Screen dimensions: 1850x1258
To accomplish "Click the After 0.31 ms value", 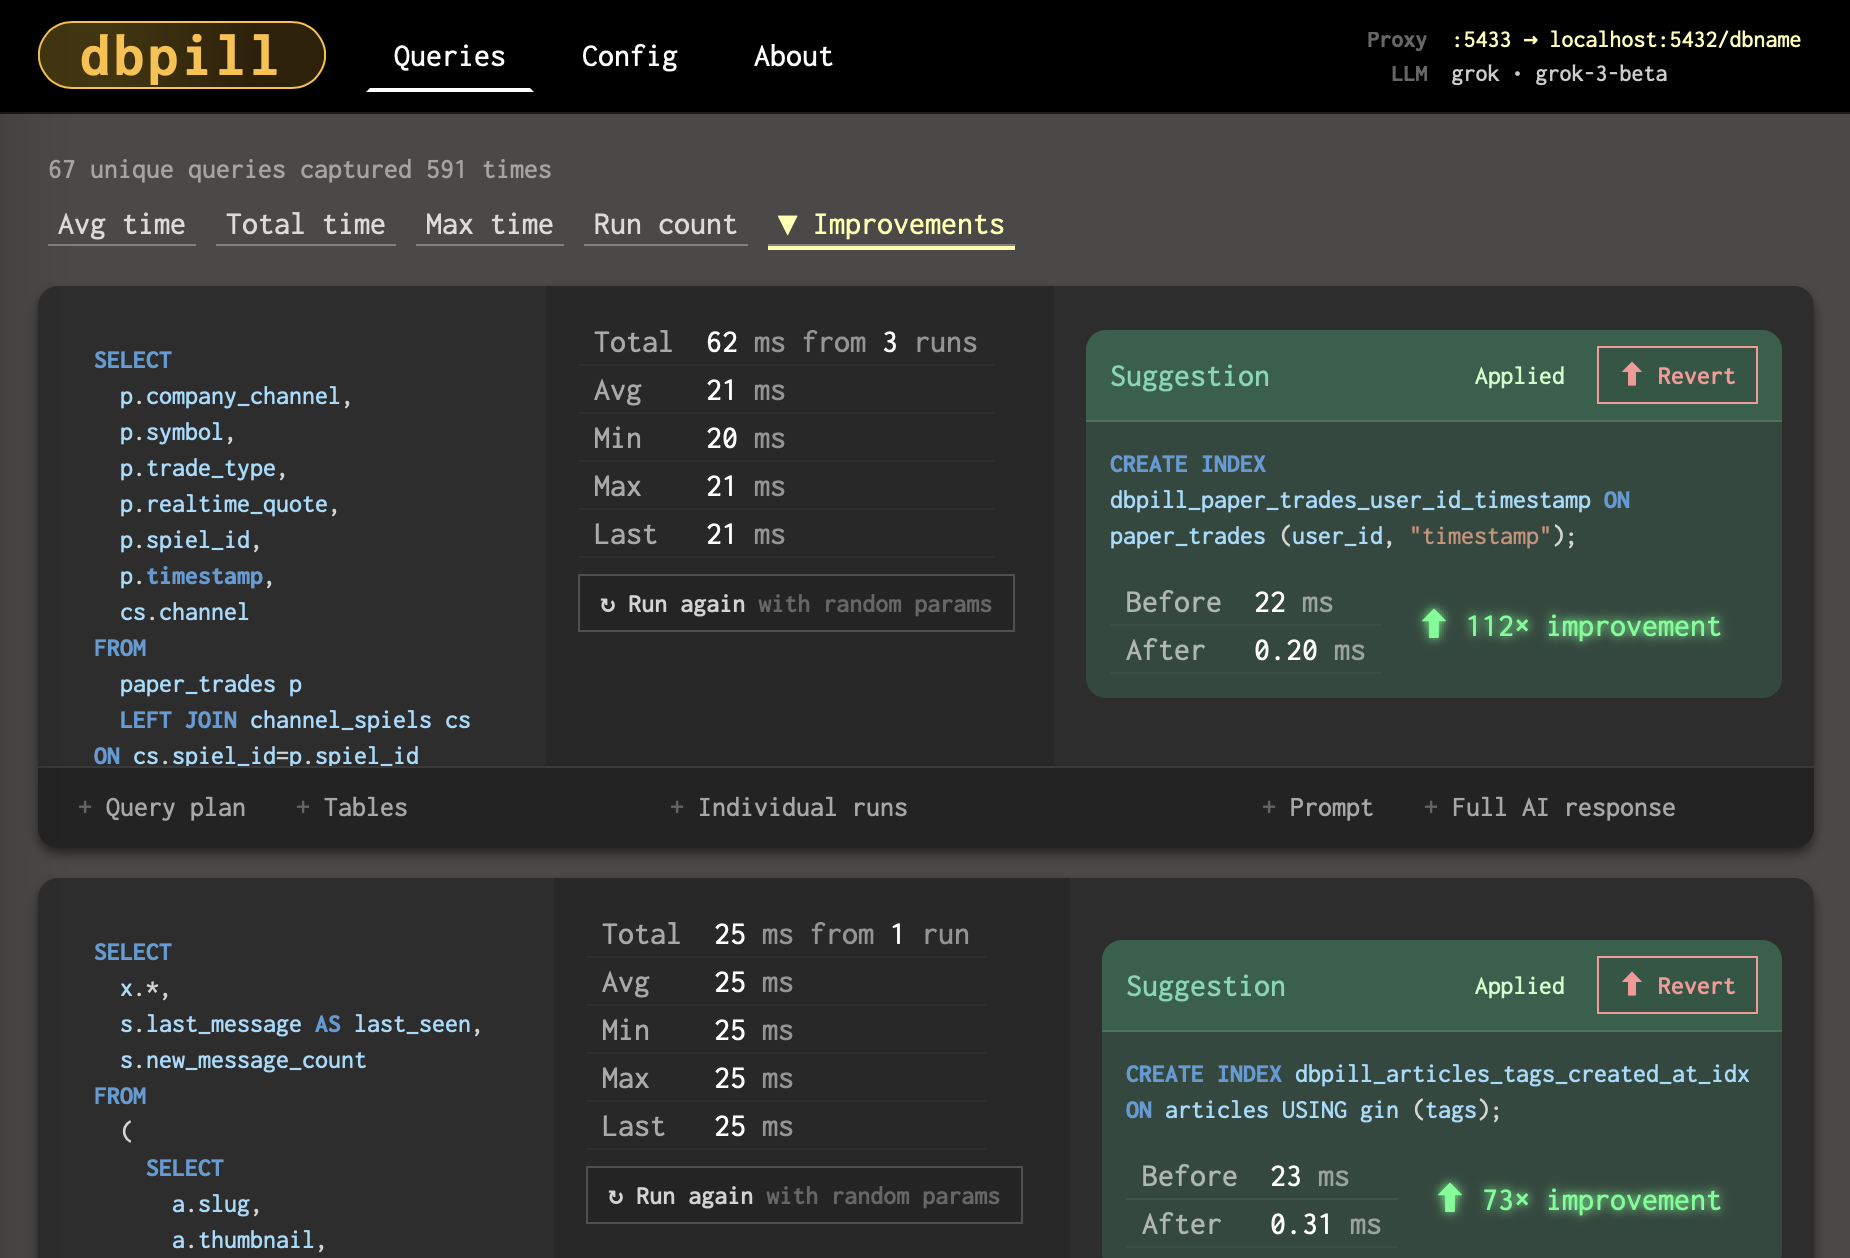I will click(1325, 1224).
